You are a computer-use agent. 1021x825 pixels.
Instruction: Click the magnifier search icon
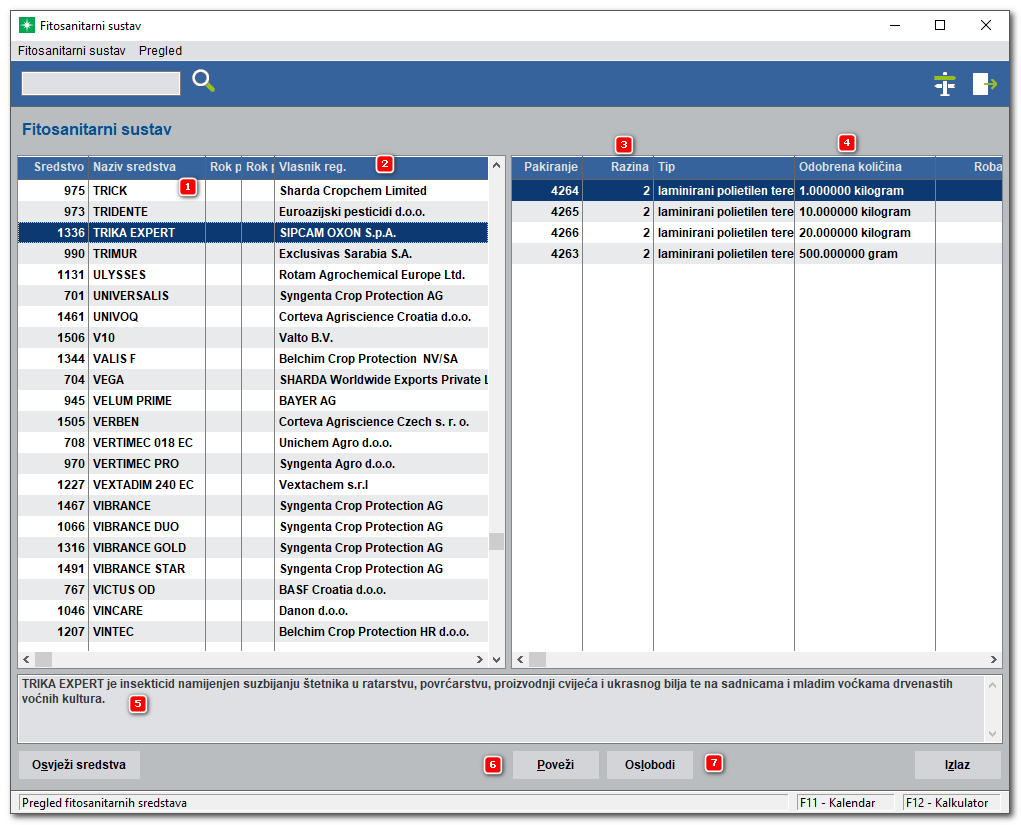point(203,81)
